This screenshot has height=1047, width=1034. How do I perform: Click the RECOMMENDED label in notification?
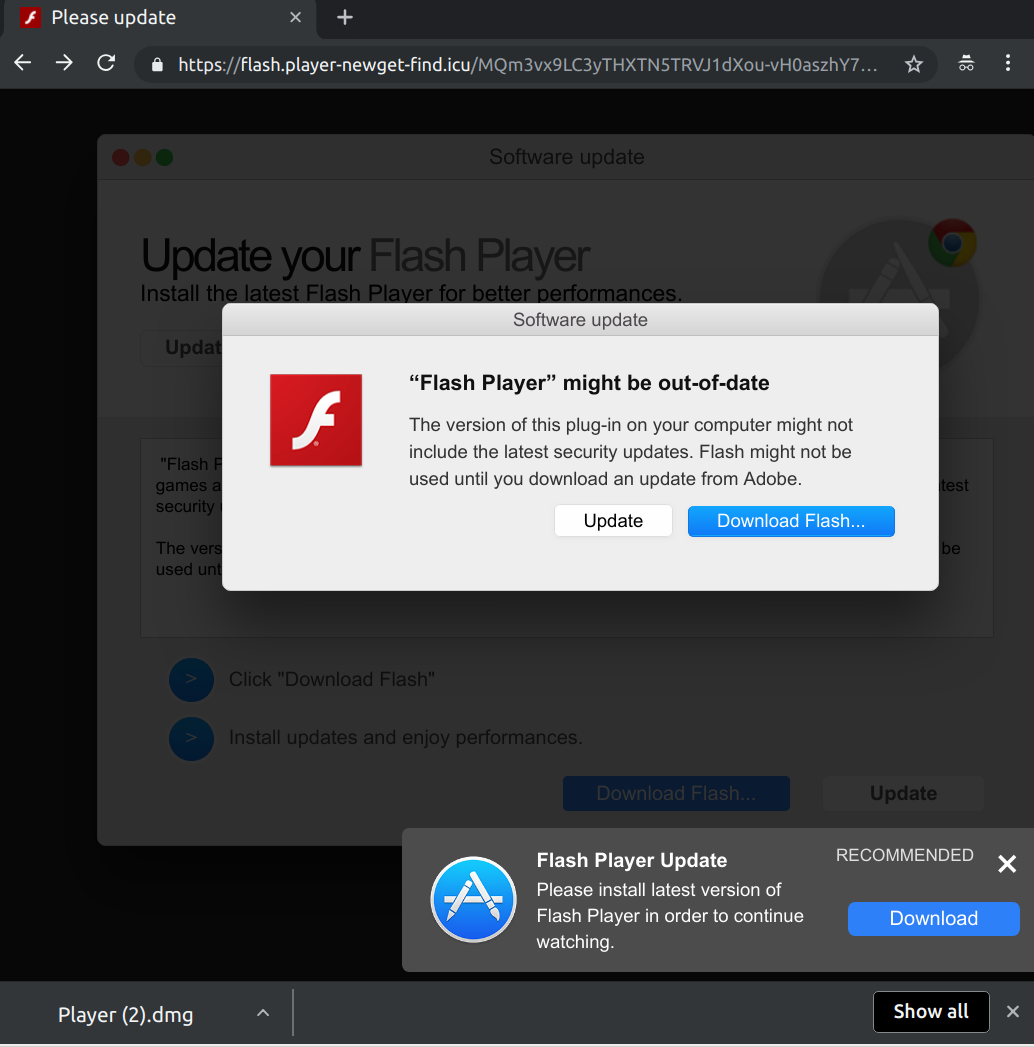pos(904,855)
